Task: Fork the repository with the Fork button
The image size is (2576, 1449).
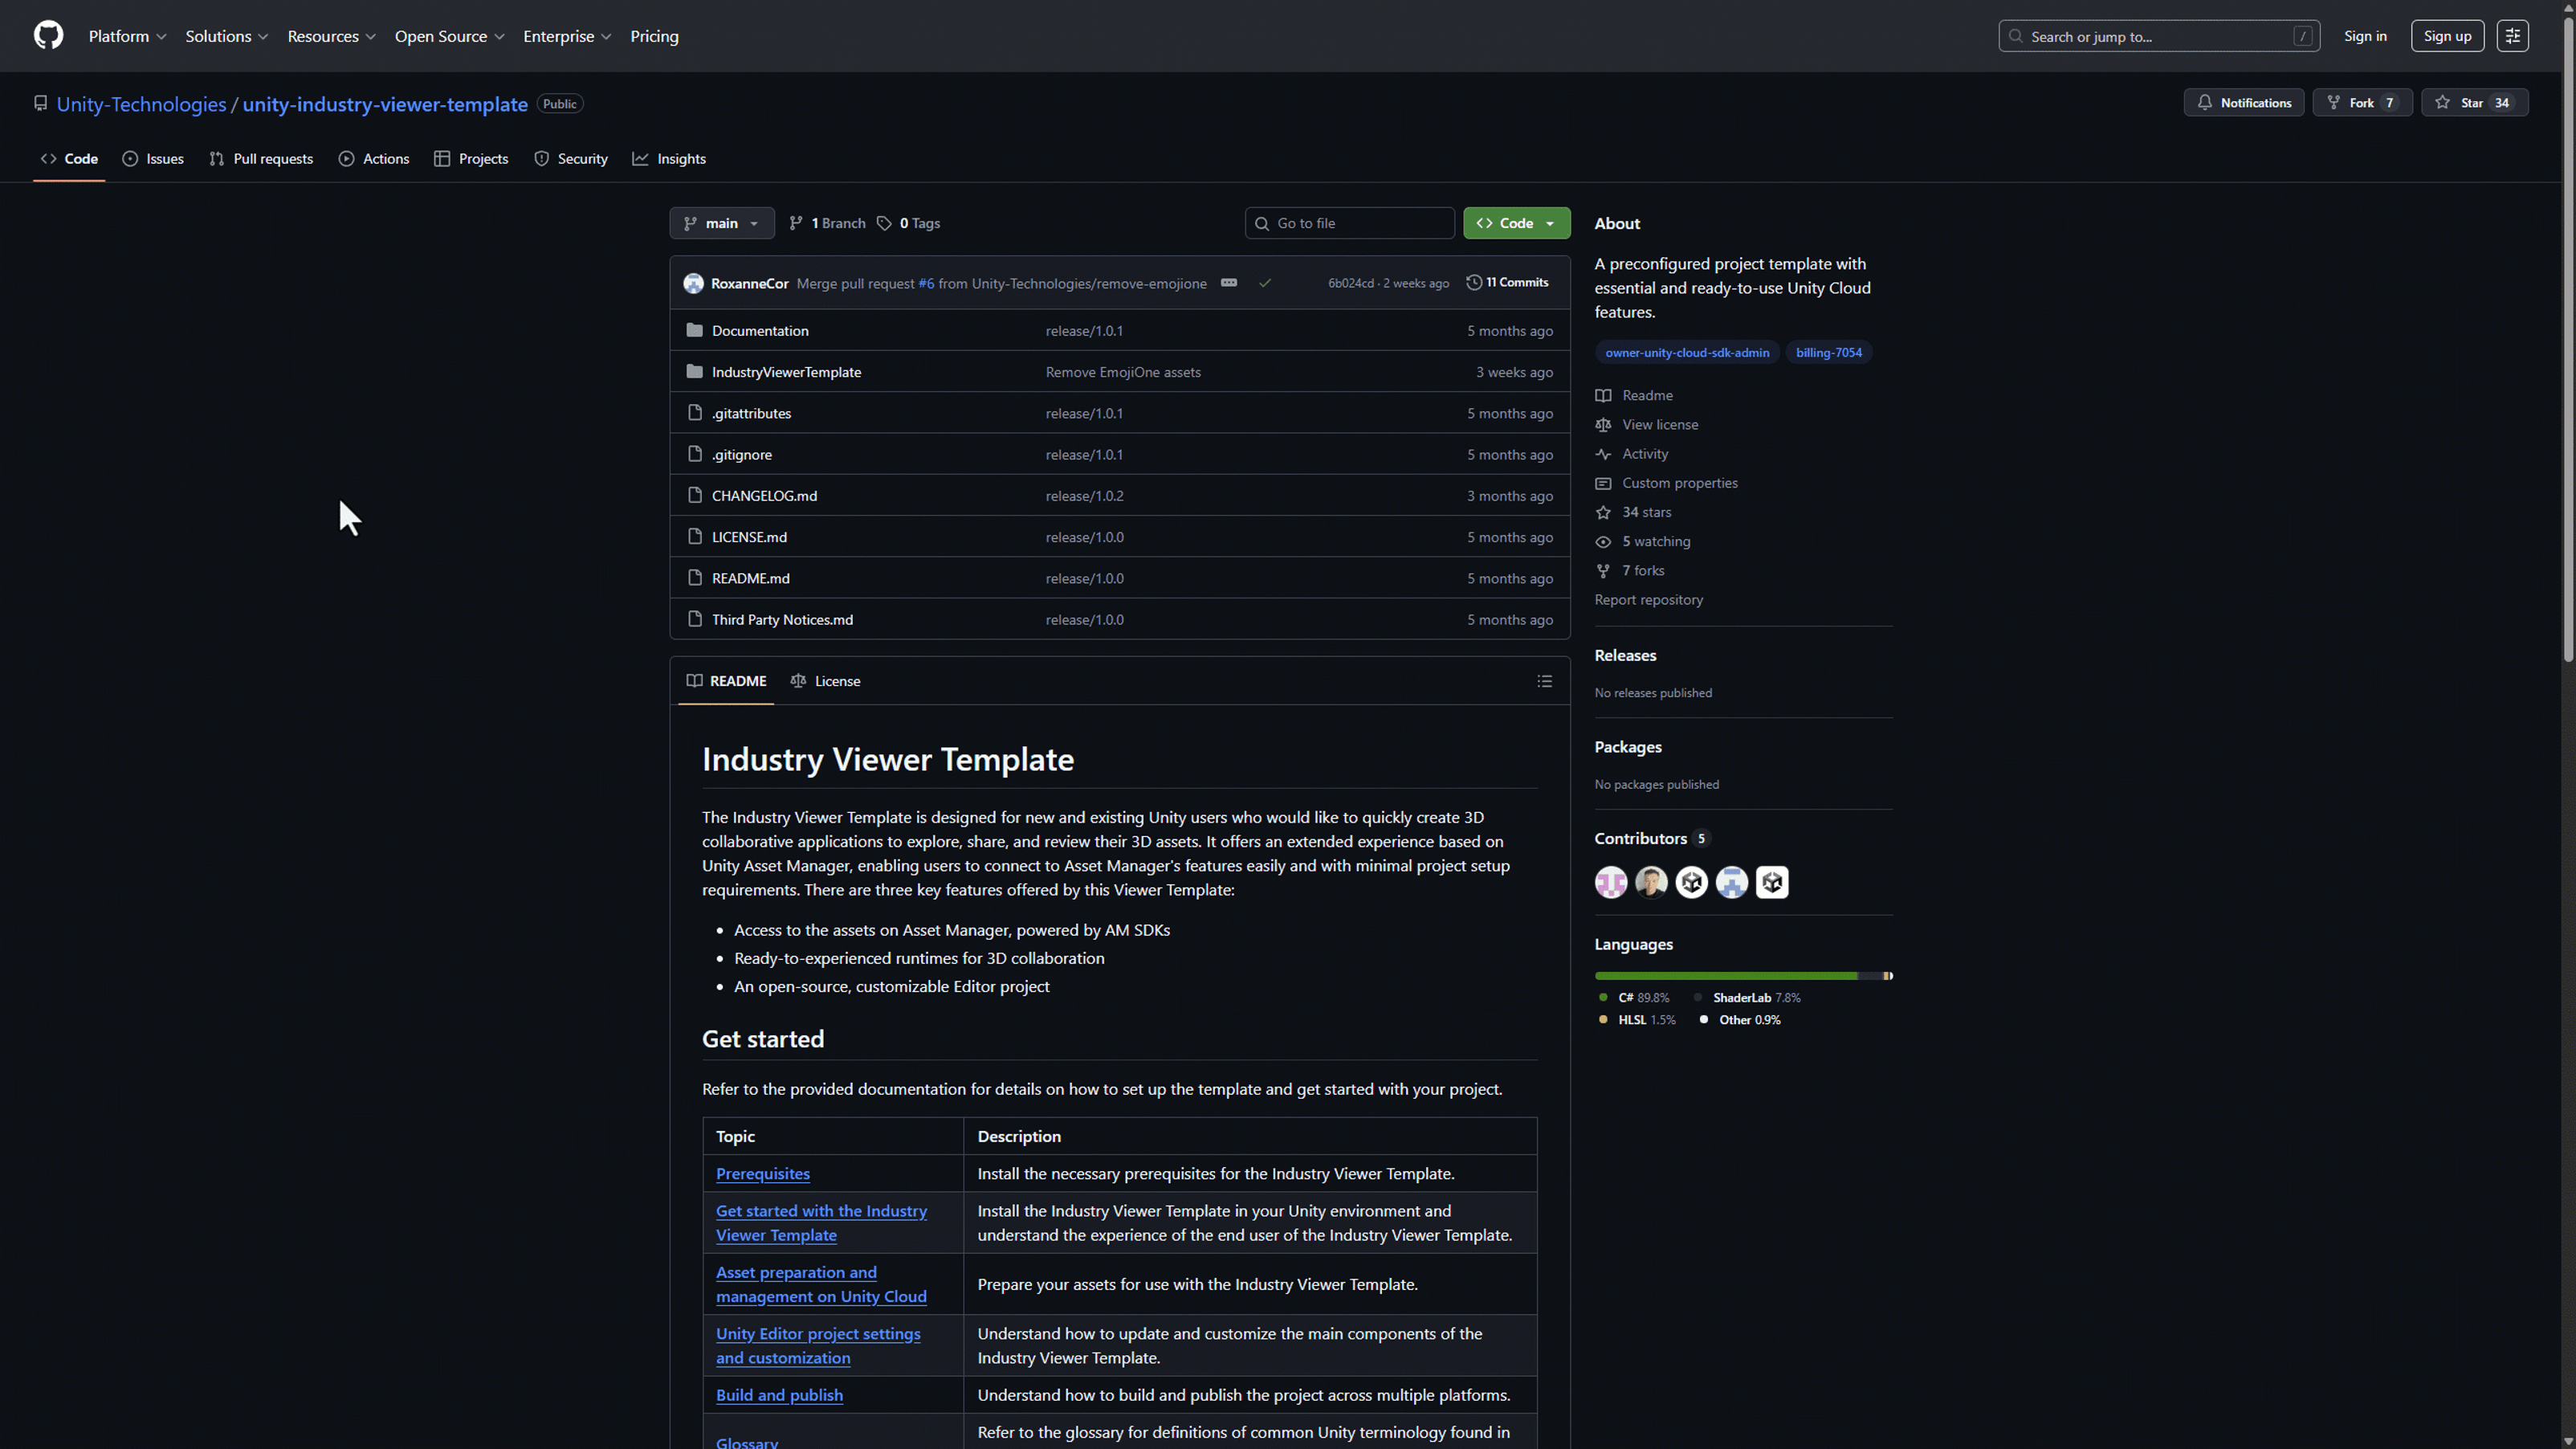Action: (2362, 103)
